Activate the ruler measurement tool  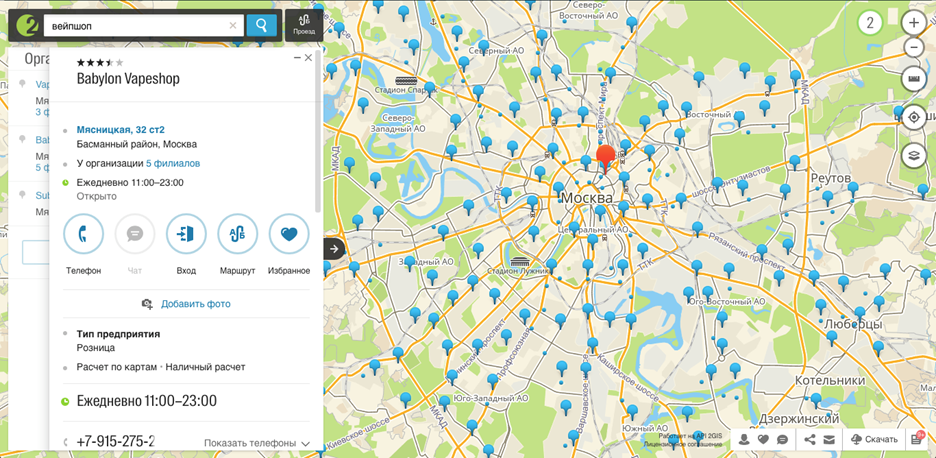913,78
